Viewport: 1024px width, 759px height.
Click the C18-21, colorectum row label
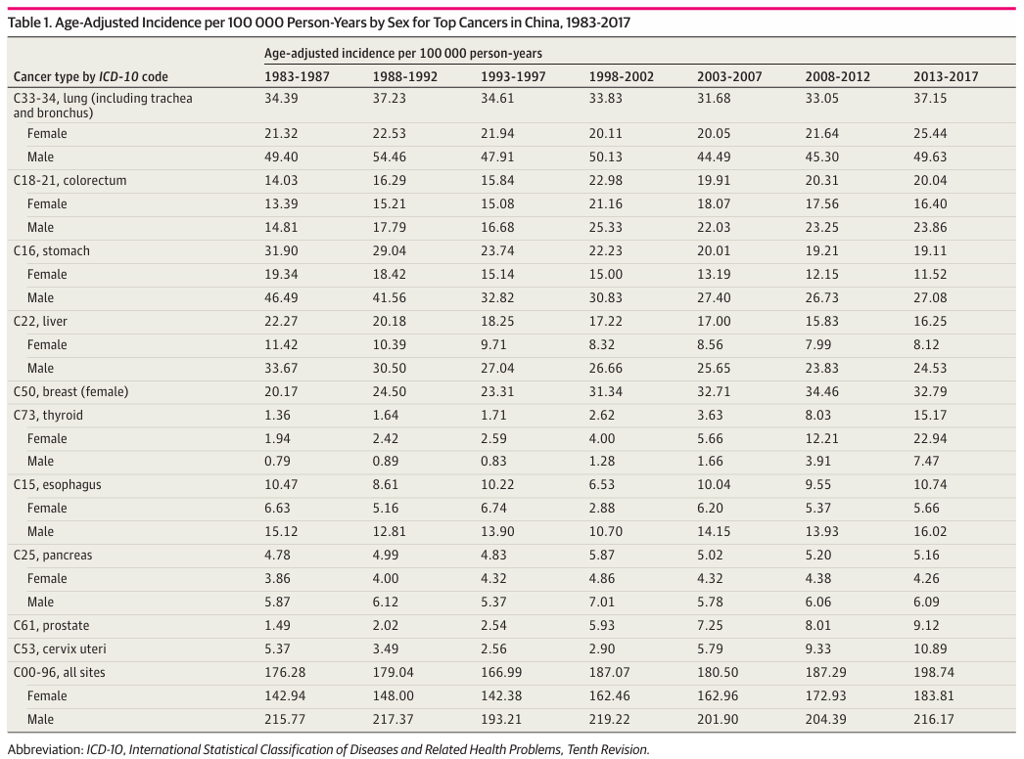[70, 180]
